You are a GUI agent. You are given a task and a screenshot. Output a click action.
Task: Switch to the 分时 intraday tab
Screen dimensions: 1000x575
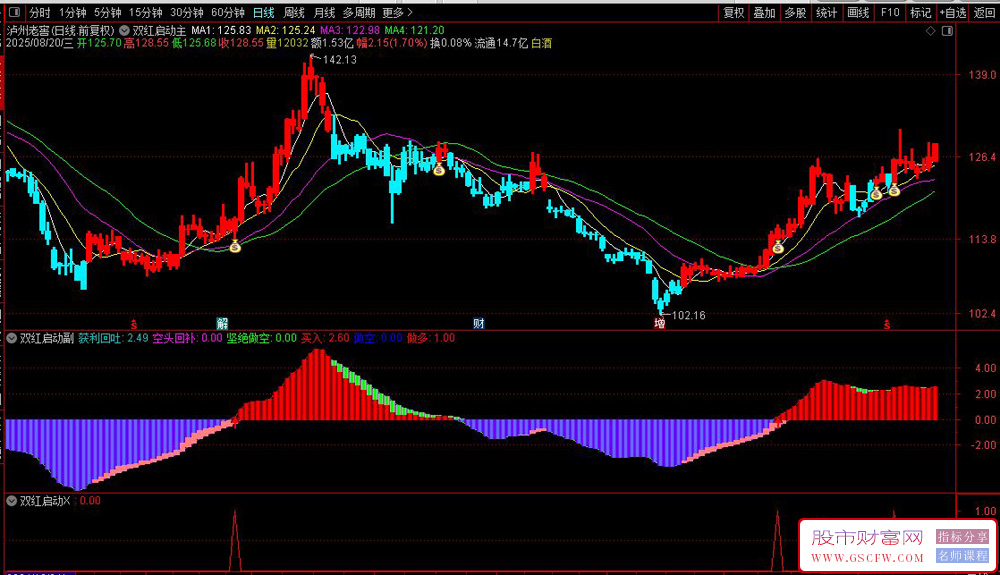pos(40,13)
